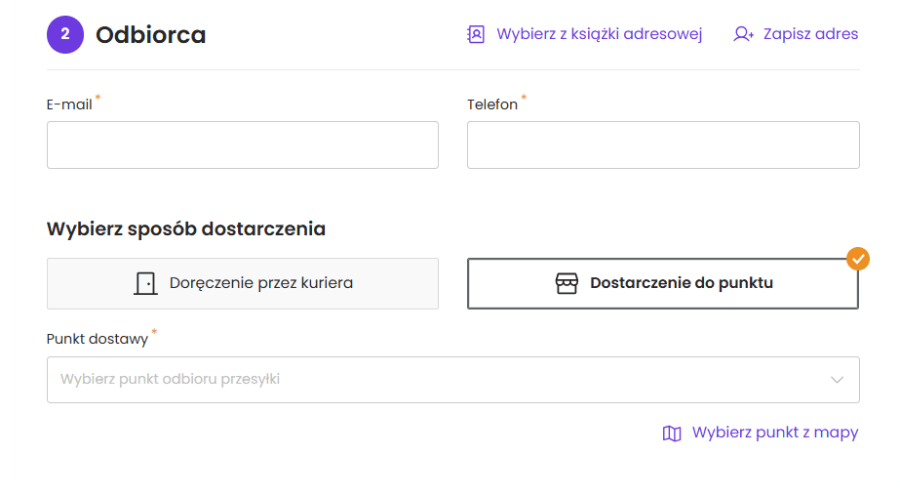
Task: Open 'Wybierz z książki adresowej' link
Action: click(598, 34)
